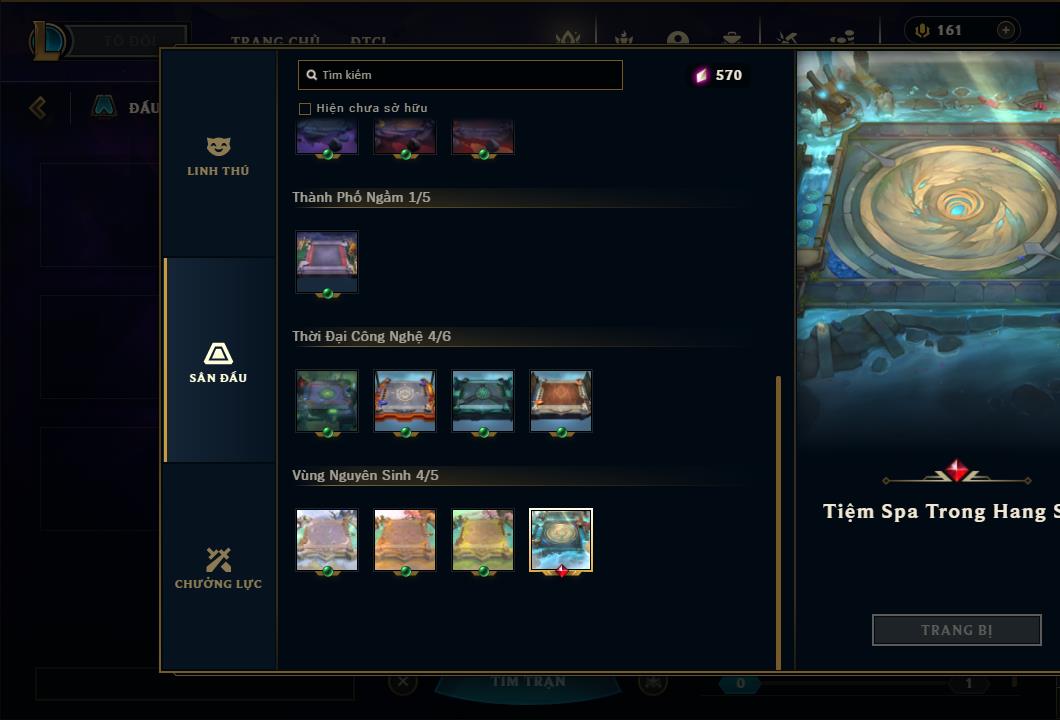The width and height of the screenshot is (1060, 720).
Task: Select the fourth Thời Đại Công Nghệ arena
Action: coord(560,402)
